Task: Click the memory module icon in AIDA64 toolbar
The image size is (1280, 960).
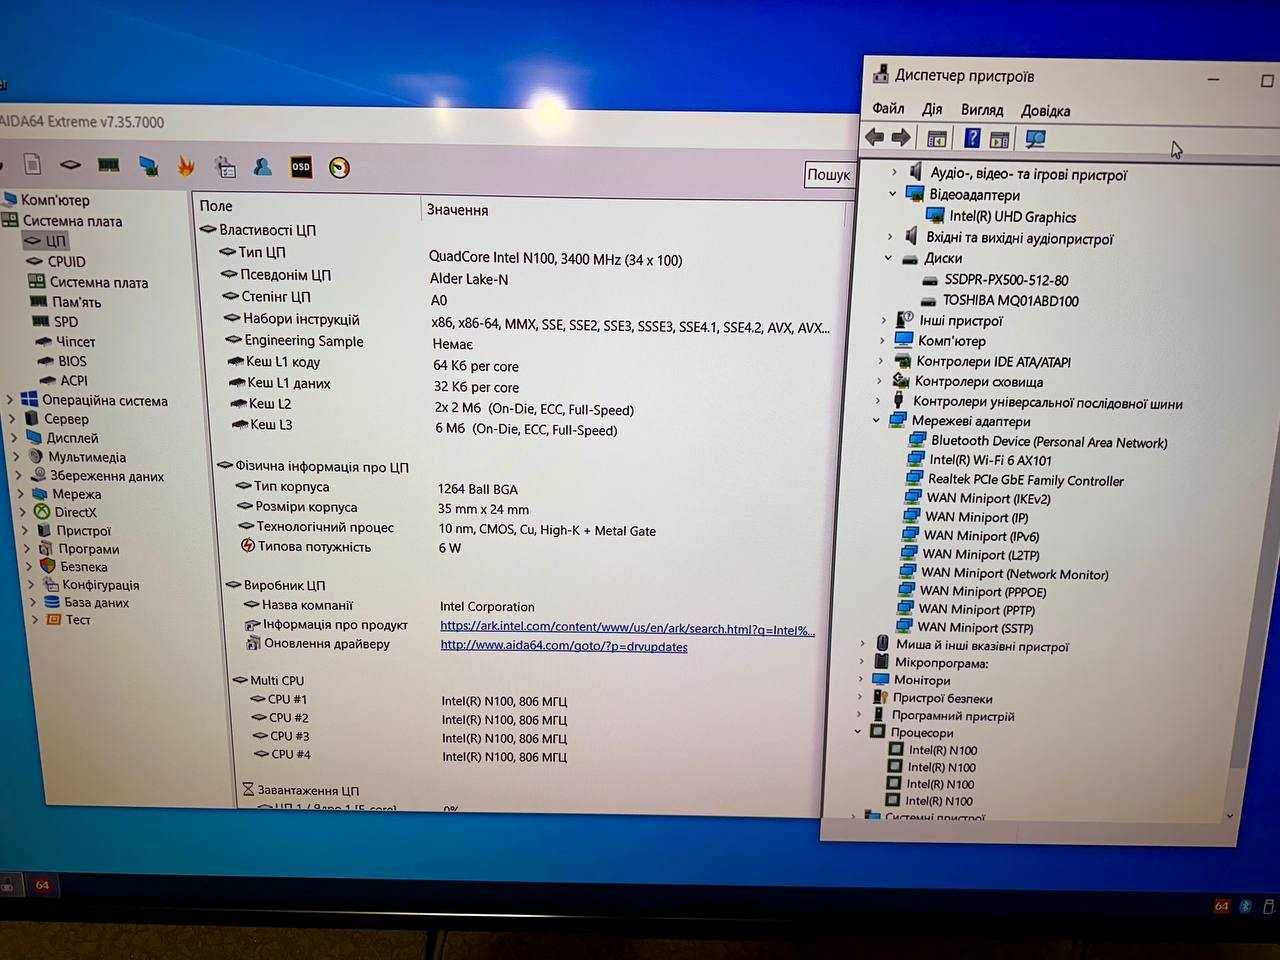Action: point(108,165)
